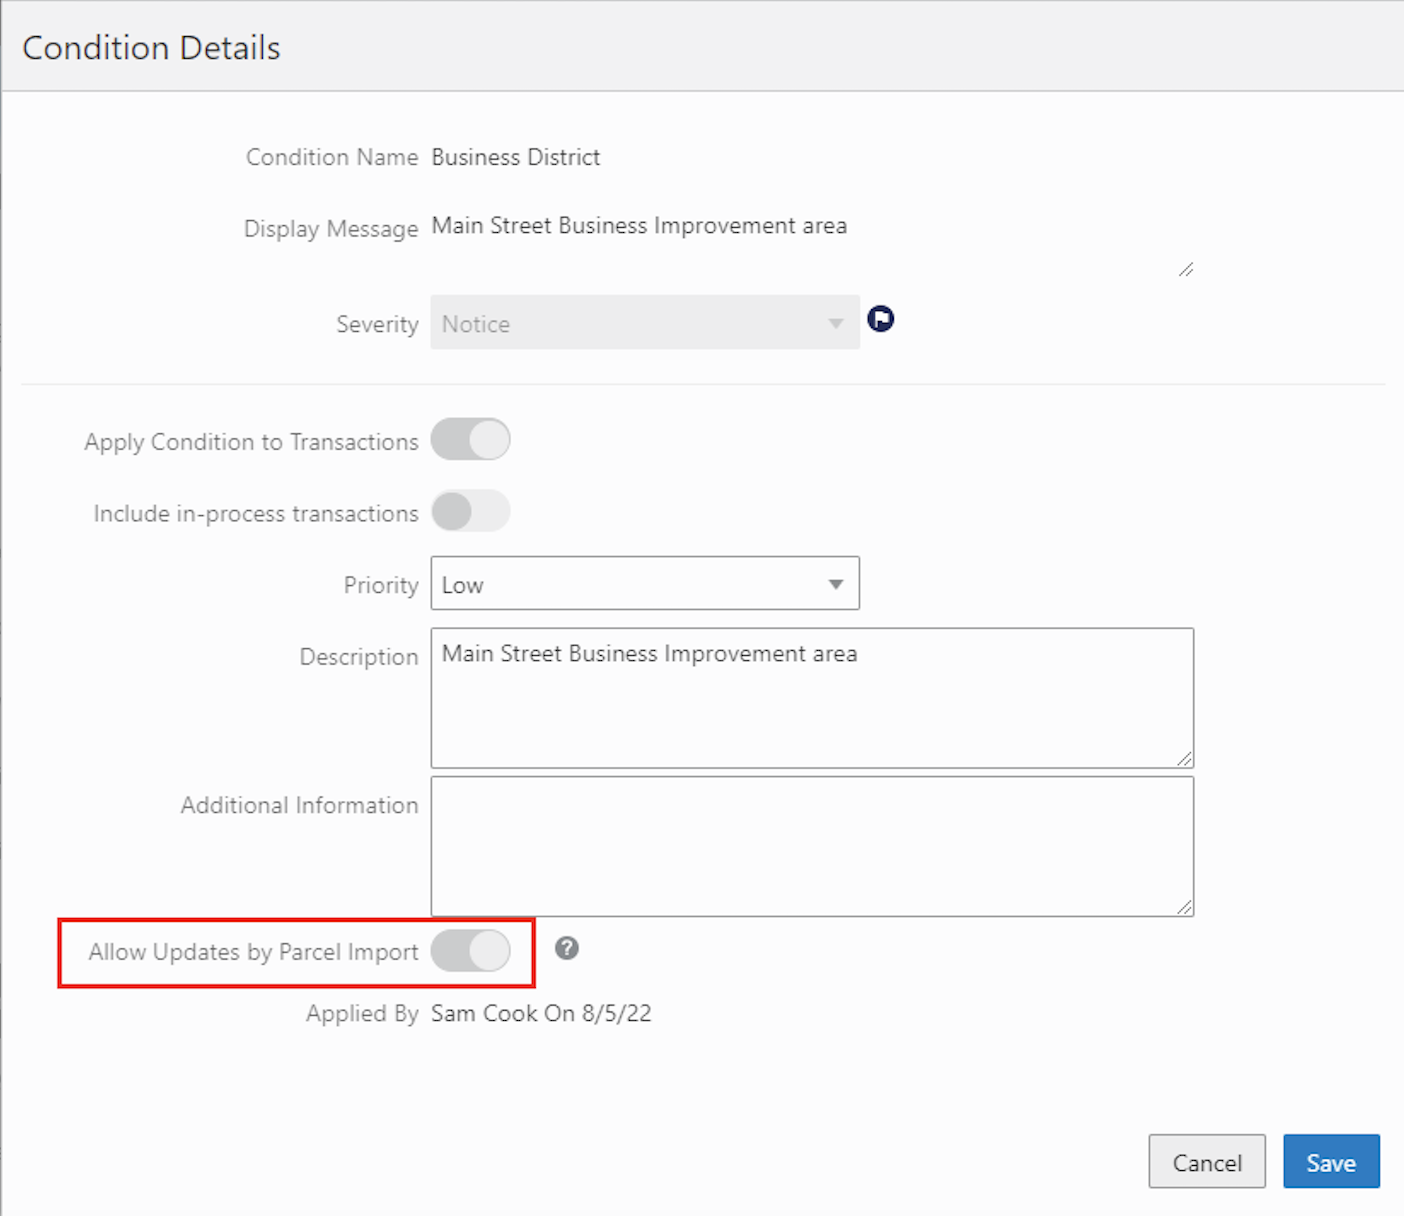Toggle Include in-process transactions switch
The width and height of the screenshot is (1404, 1216).
[x=471, y=512]
